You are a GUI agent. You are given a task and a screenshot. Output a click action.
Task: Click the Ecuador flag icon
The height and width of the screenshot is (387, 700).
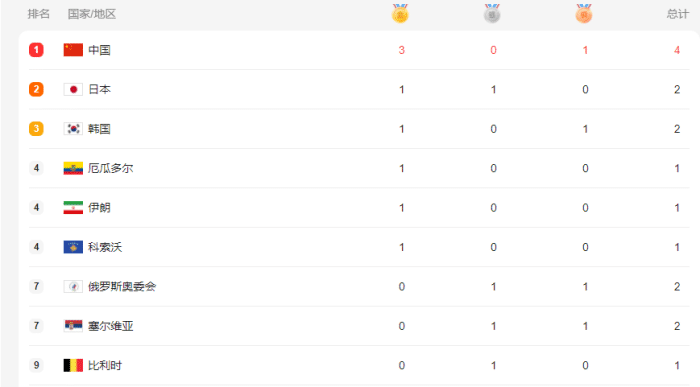73,168
